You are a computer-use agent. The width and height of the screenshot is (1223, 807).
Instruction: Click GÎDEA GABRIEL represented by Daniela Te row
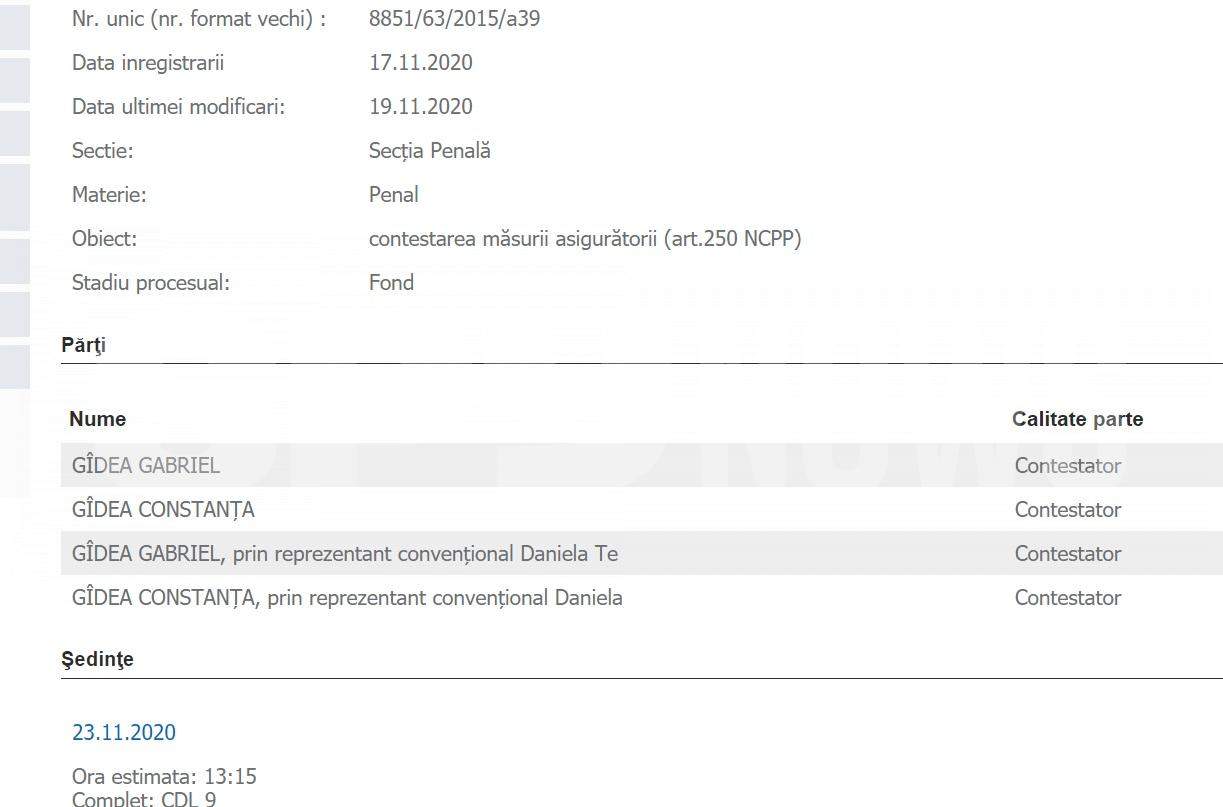[x=642, y=553]
